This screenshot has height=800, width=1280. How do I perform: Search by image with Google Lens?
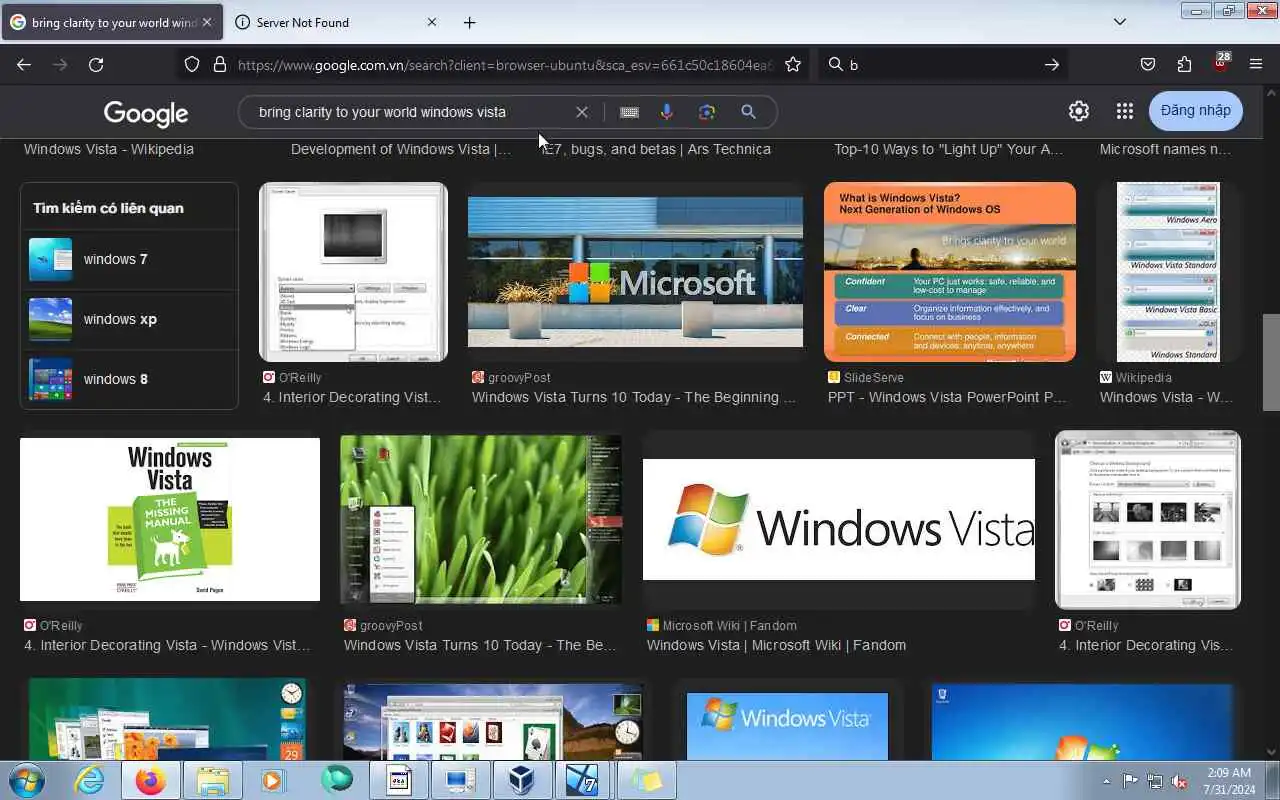[x=707, y=112]
